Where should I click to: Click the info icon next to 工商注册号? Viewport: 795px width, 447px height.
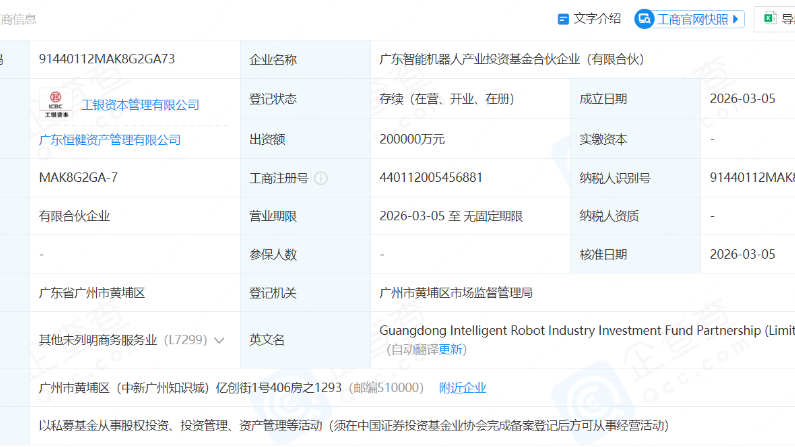[321, 178]
